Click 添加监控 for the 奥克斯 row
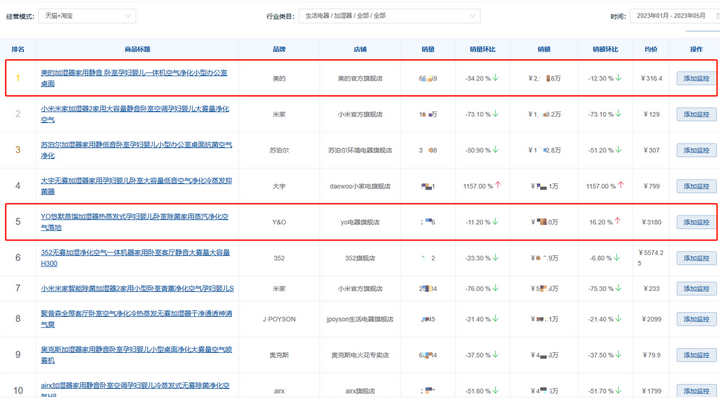 [696, 355]
